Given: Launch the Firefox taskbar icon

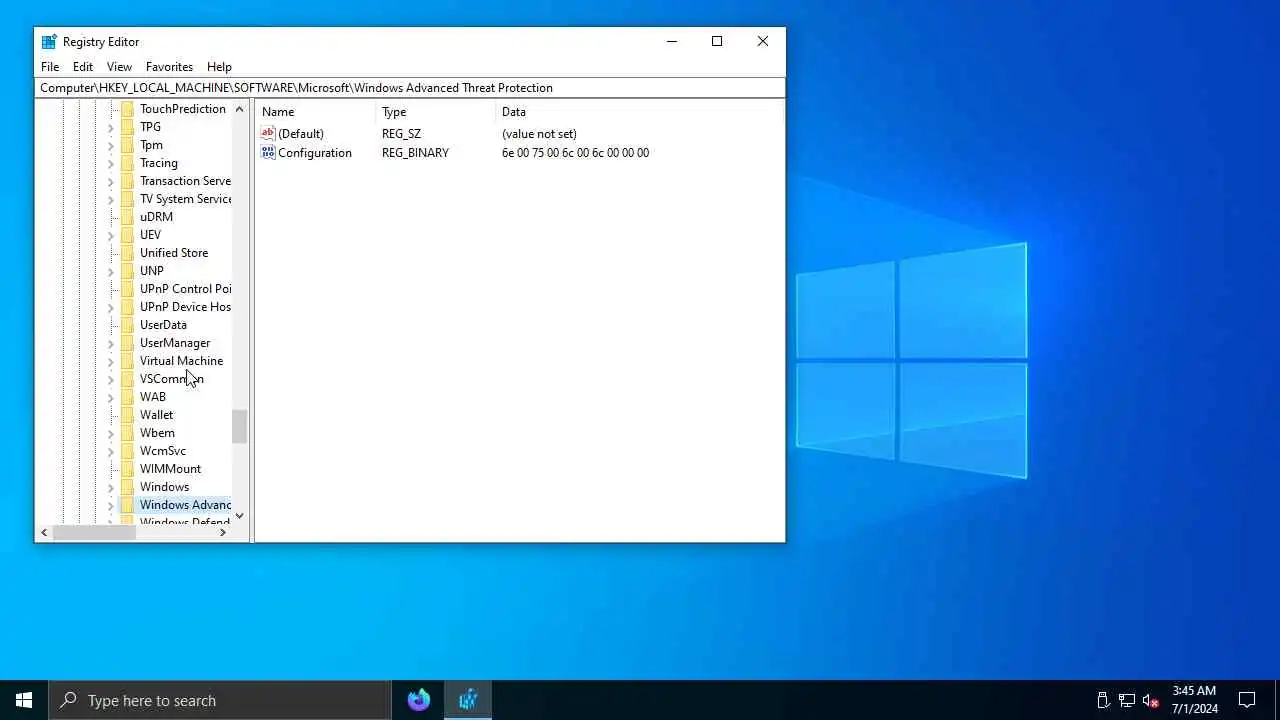Looking at the screenshot, I should [x=419, y=700].
